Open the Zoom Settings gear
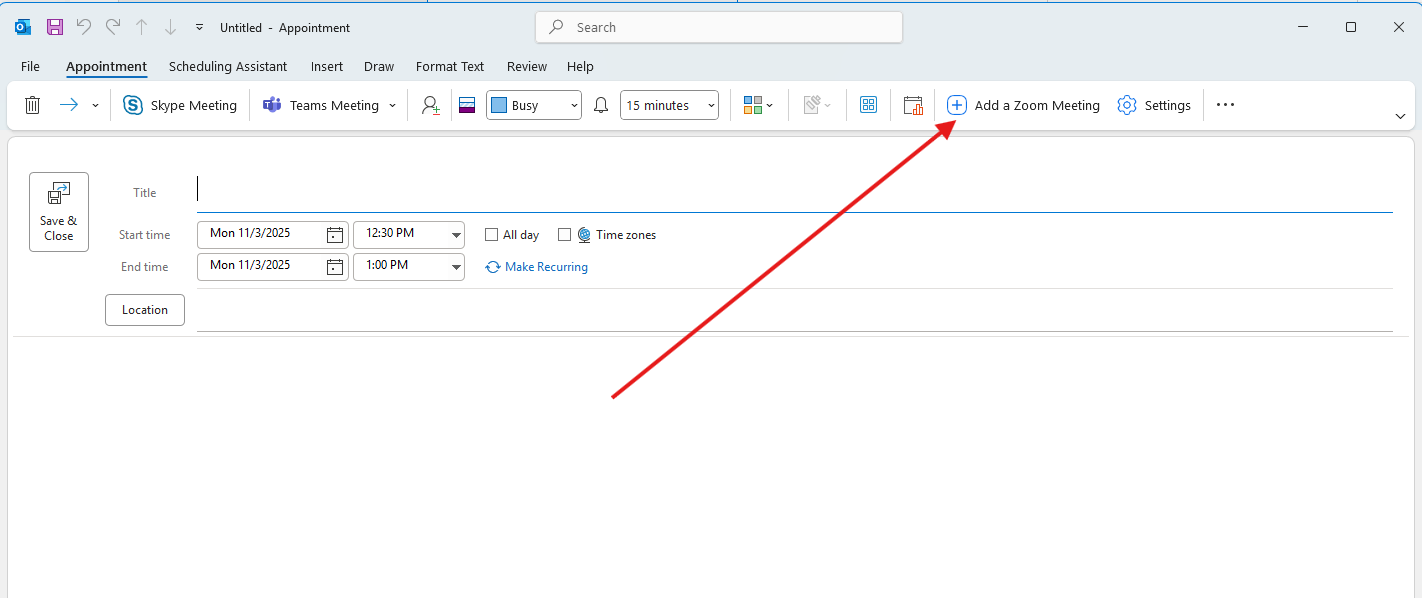 pyautogui.click(x=1154, y=105)
